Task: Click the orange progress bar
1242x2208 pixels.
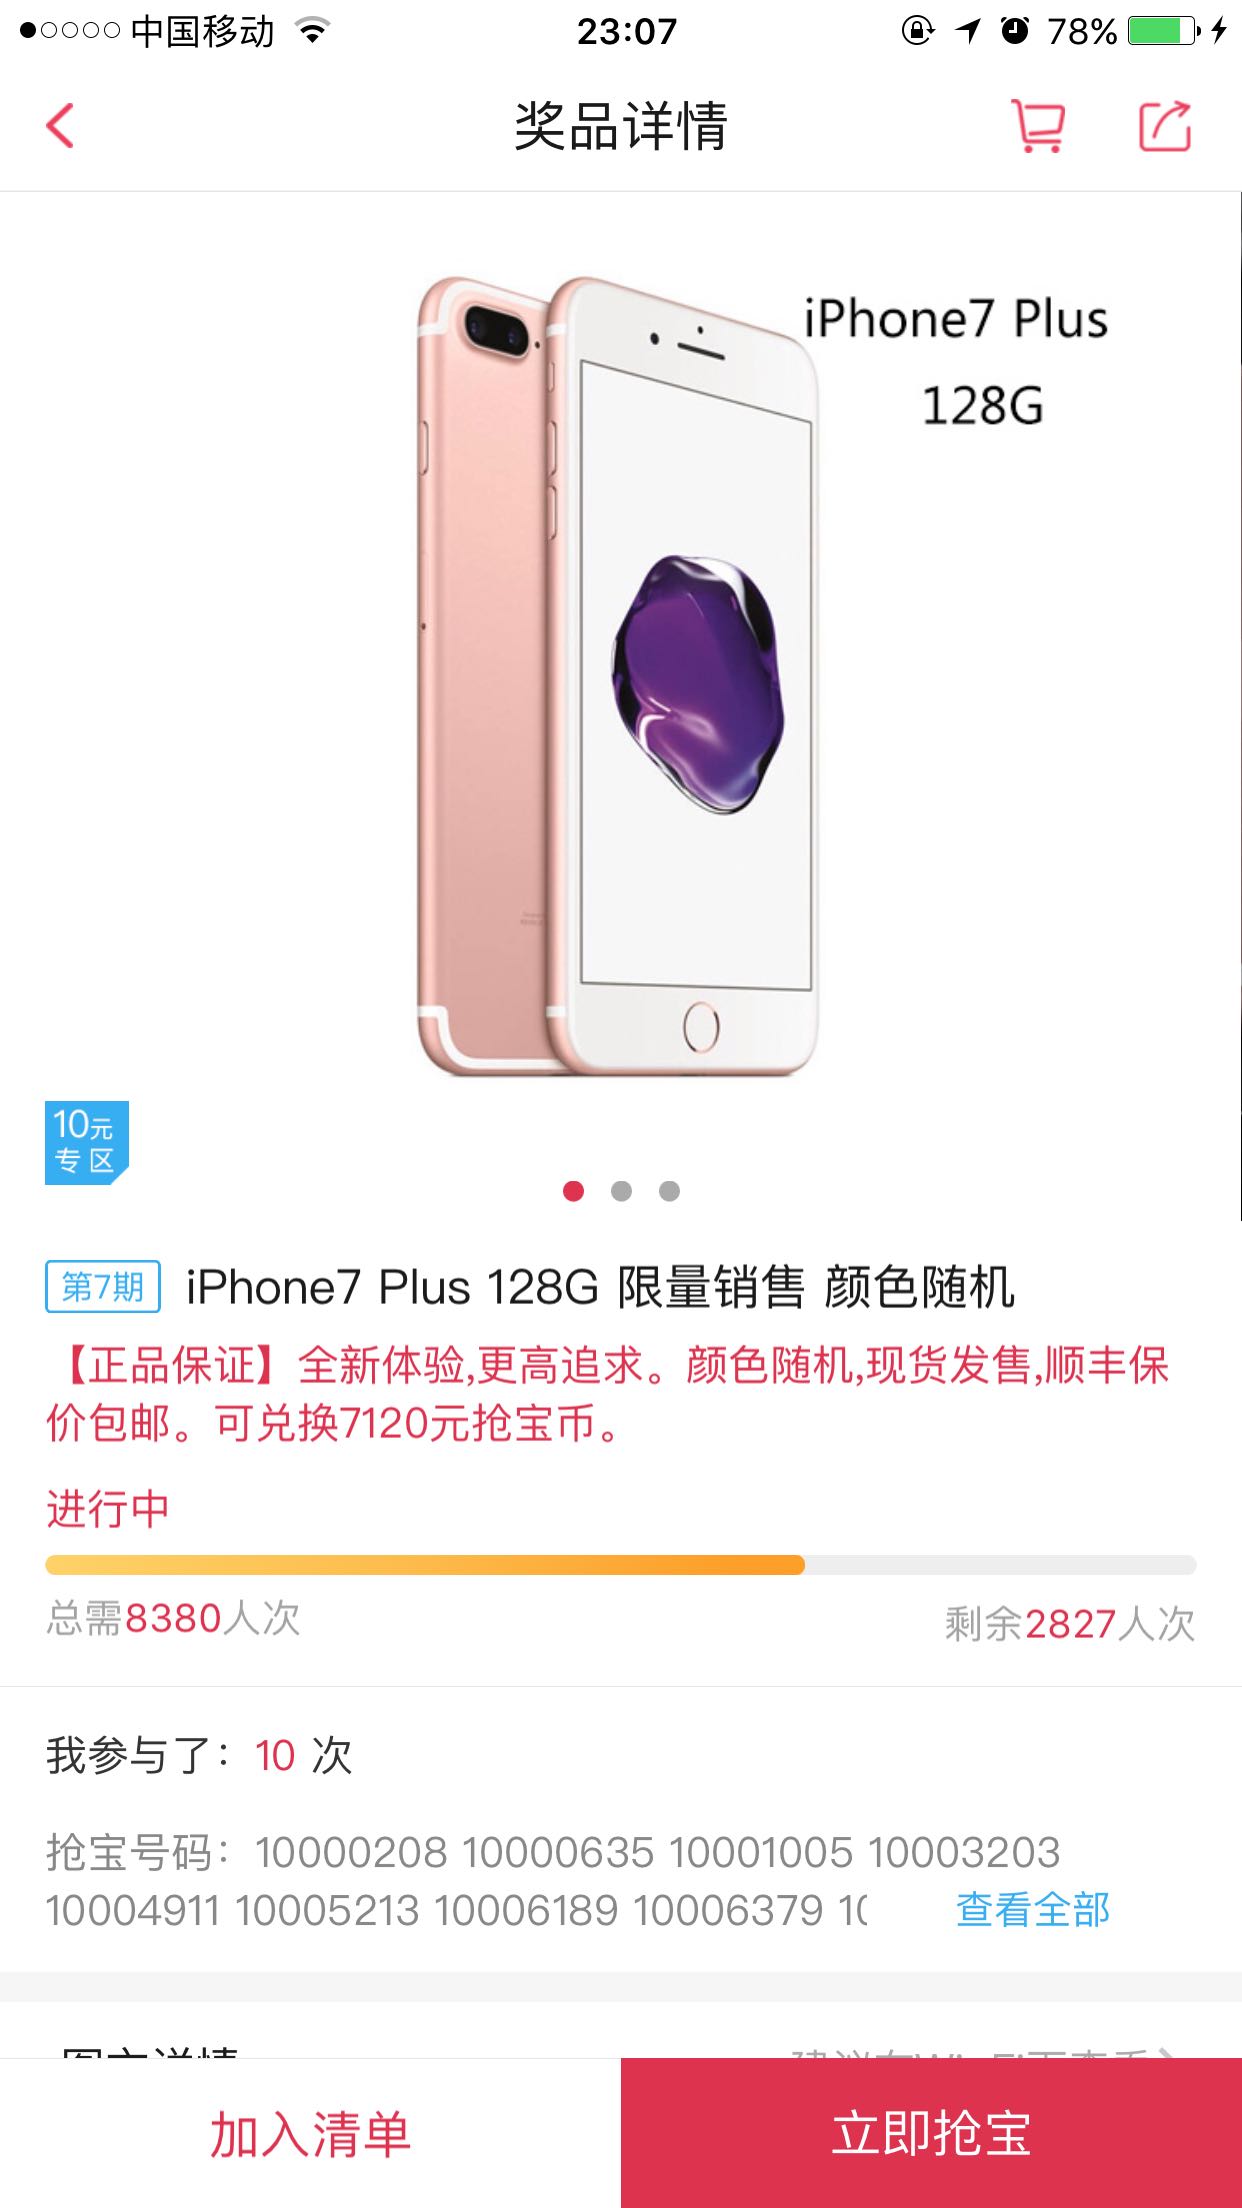Action: tap(621, 1565)
